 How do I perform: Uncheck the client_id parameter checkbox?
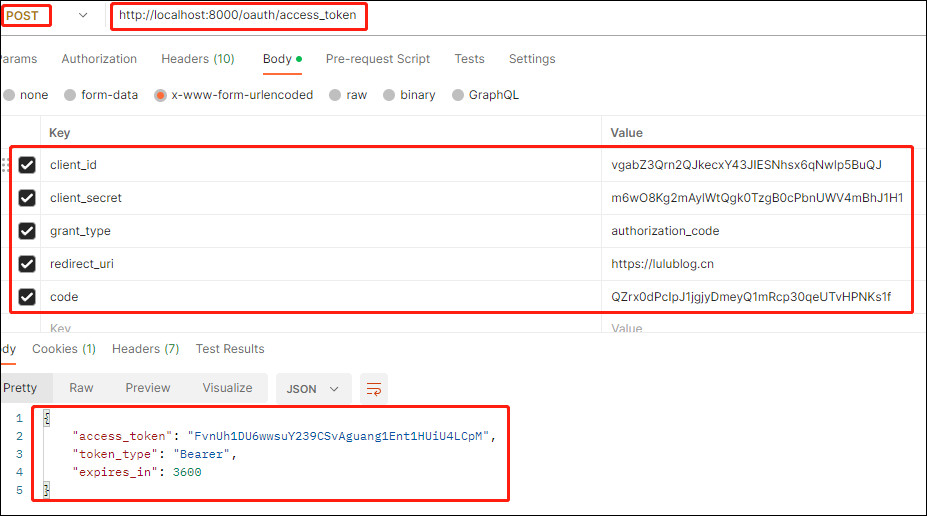[x=27, y=165]
